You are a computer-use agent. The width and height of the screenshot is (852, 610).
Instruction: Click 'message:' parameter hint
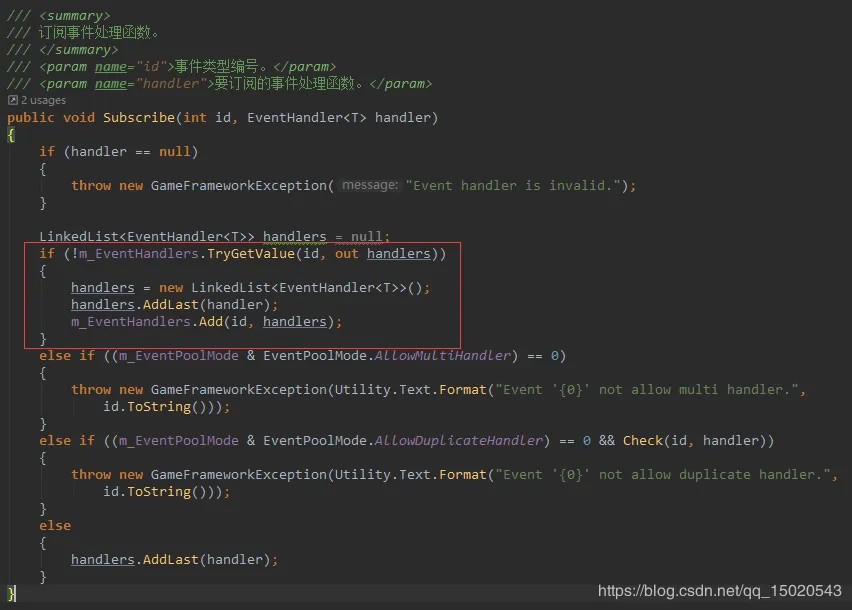370,185
